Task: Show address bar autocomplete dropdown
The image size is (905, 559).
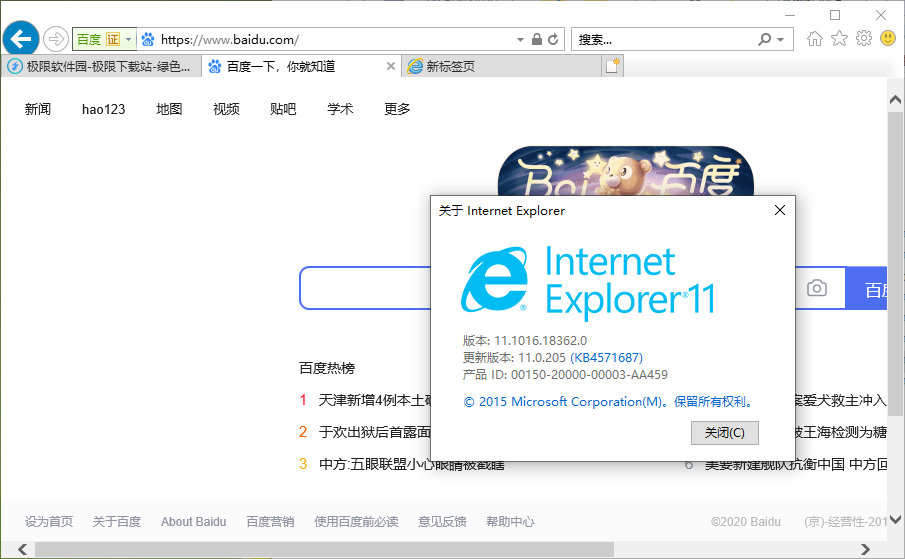Action: [520, 39]
